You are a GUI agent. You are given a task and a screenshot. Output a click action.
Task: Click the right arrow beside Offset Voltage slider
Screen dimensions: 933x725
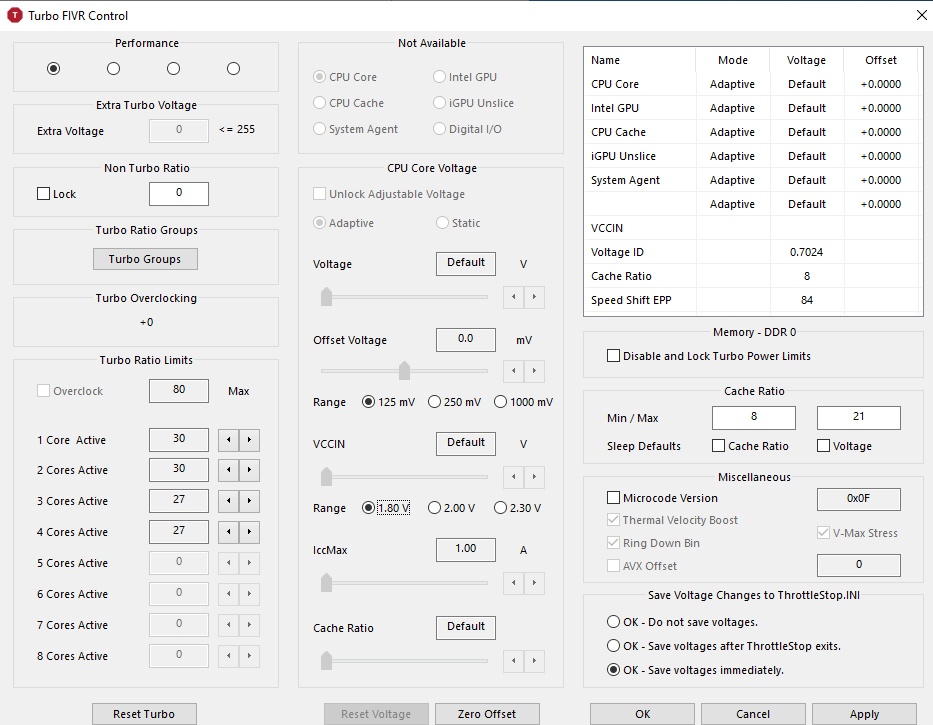click(x=535, y=371)
